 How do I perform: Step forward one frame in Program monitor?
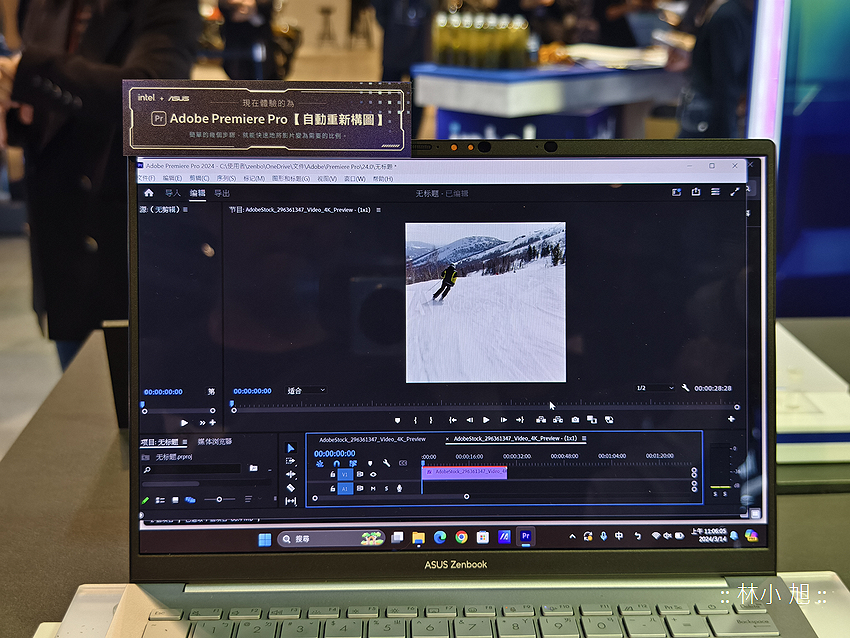[x=504, y=420]
